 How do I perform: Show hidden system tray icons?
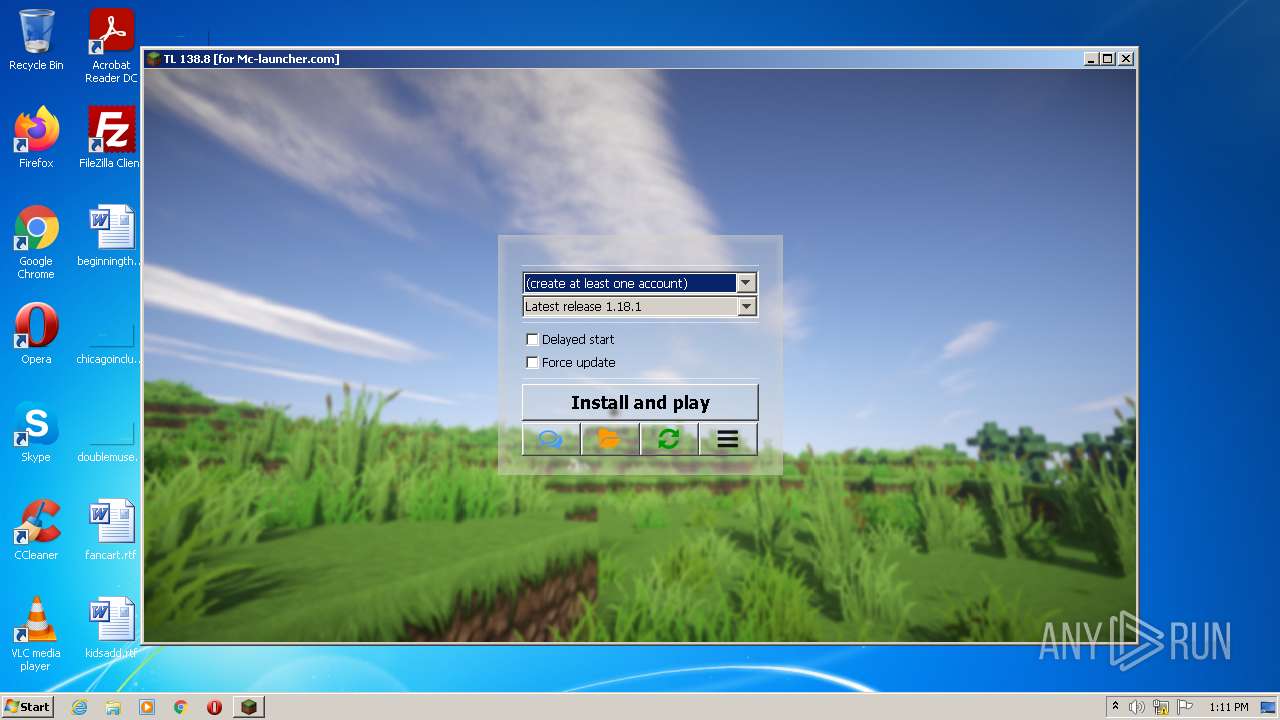click(x=1115, y=707)
